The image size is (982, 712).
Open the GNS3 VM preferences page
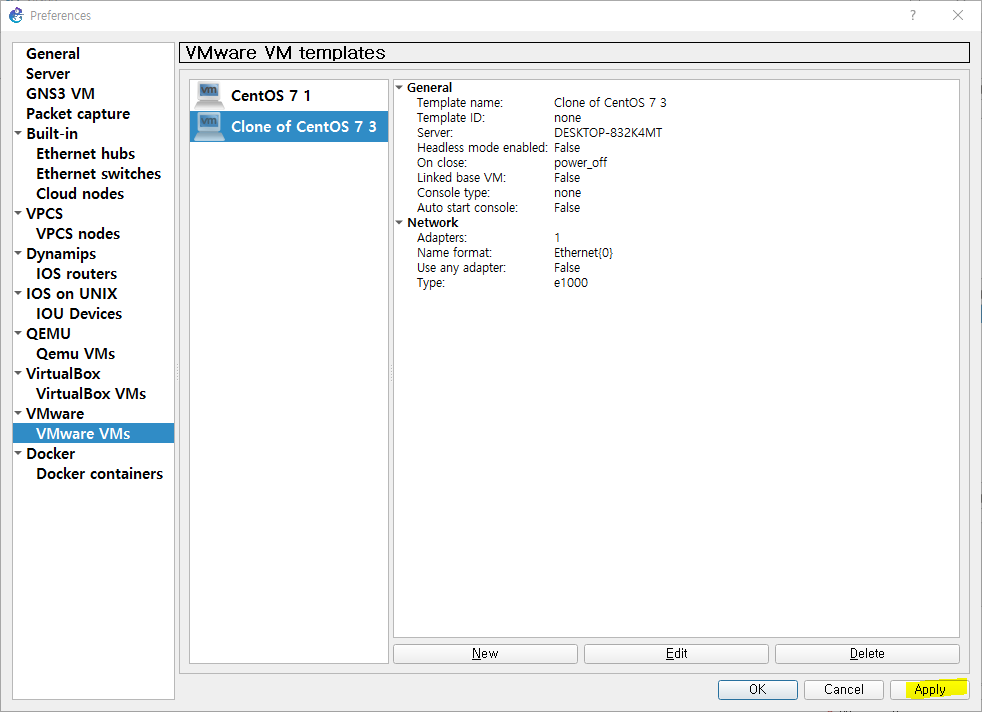(x=60, y=94)
